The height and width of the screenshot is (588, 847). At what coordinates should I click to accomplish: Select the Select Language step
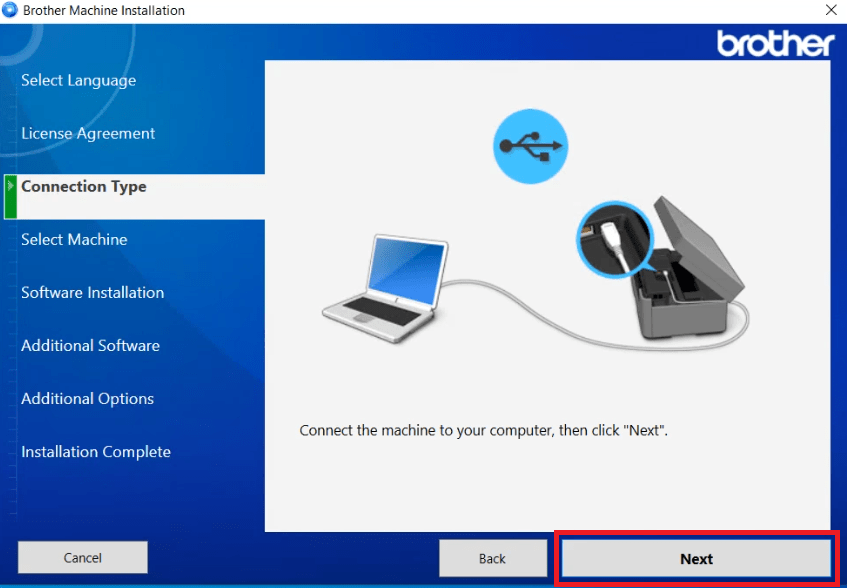(x=78, y=80)
